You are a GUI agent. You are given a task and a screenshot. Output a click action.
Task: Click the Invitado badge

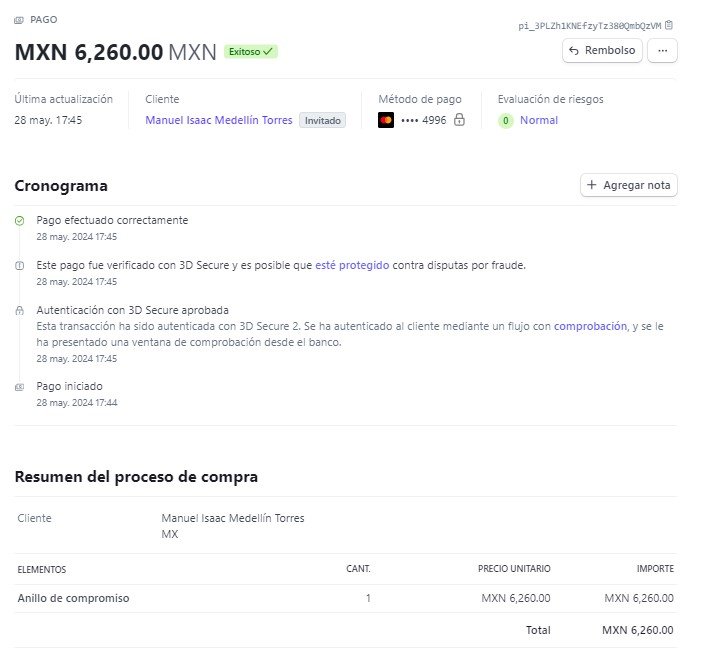click(x=322, y=120)
